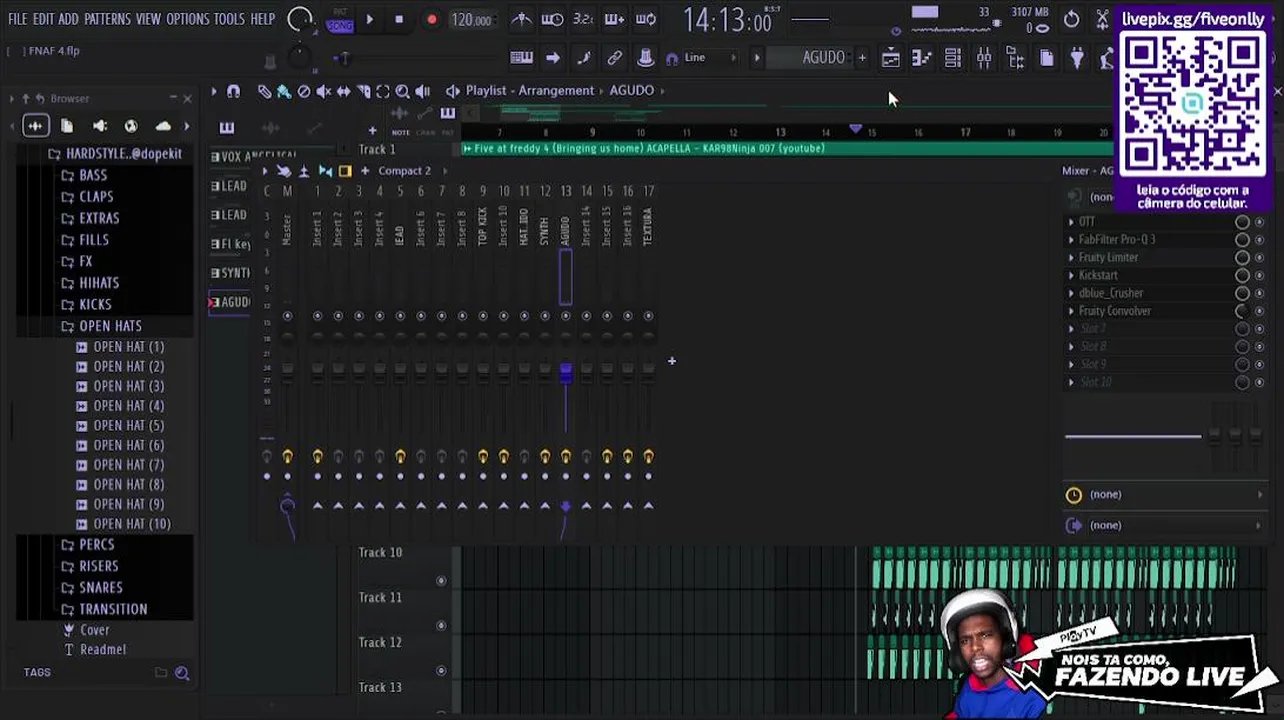The height and width of the screenshot is (720, 1284).
Task: Click the countdown before recording icon
Action: click(583, 19)
